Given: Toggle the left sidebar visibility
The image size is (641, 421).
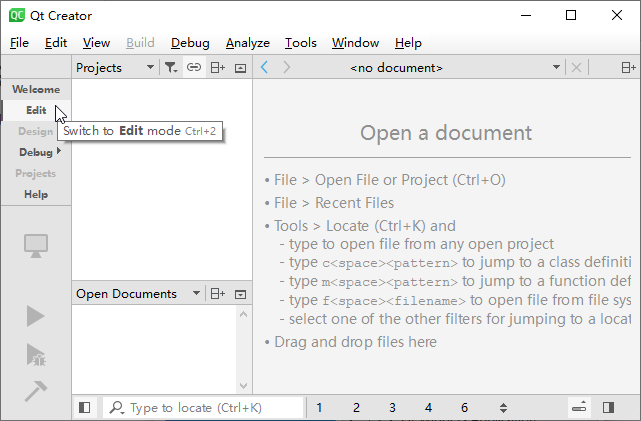Looking at the screenshot, I should click(85, 408).
